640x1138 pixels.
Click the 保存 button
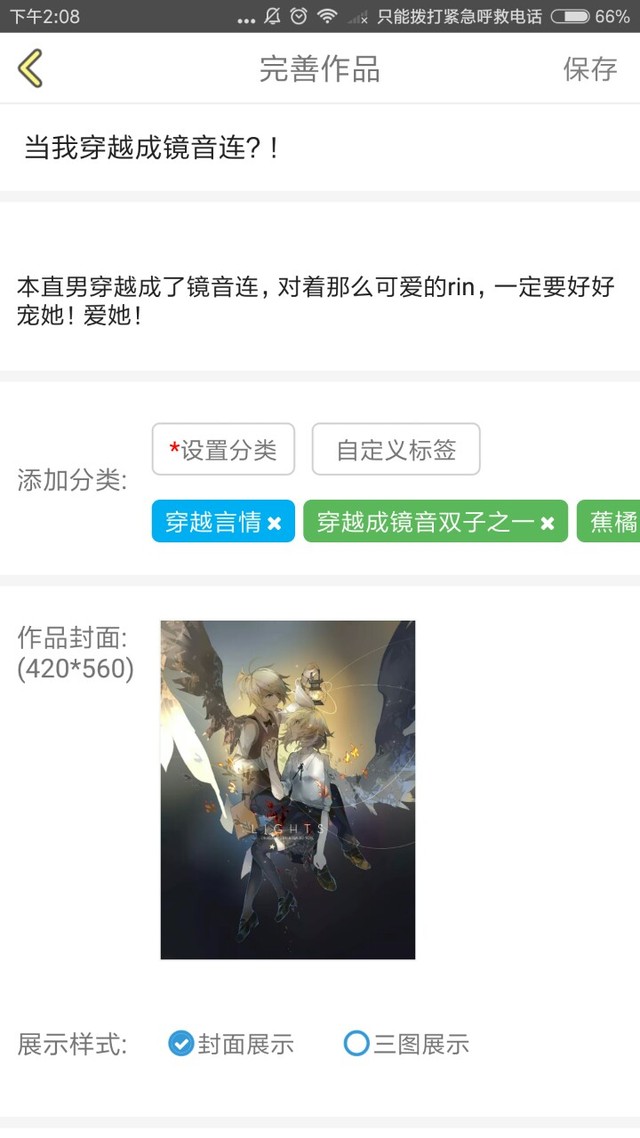pyautogui.click(x=590, y=69)
